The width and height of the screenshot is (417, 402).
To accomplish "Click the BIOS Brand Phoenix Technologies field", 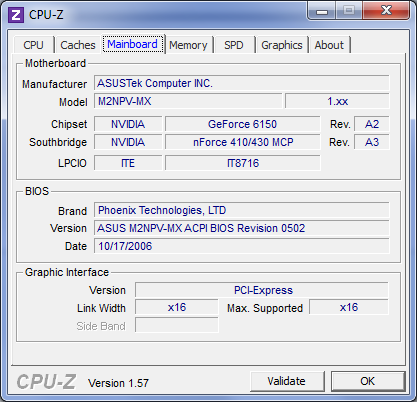I will 241,210.
